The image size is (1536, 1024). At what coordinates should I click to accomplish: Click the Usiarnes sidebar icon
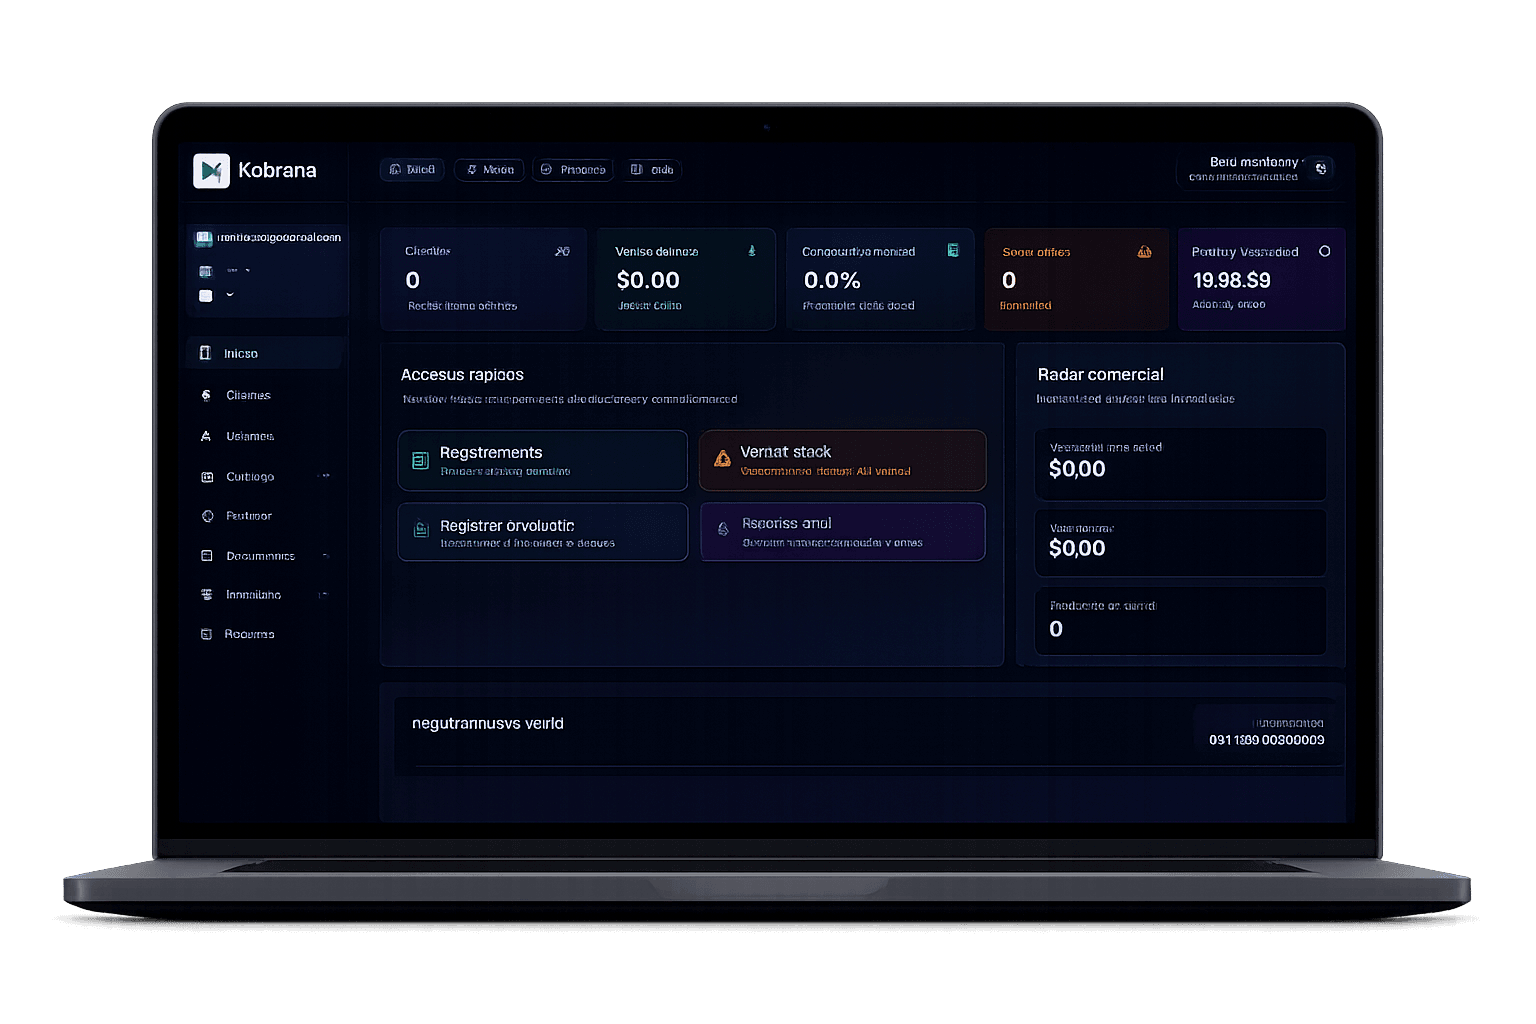click(x=206, y=436)
